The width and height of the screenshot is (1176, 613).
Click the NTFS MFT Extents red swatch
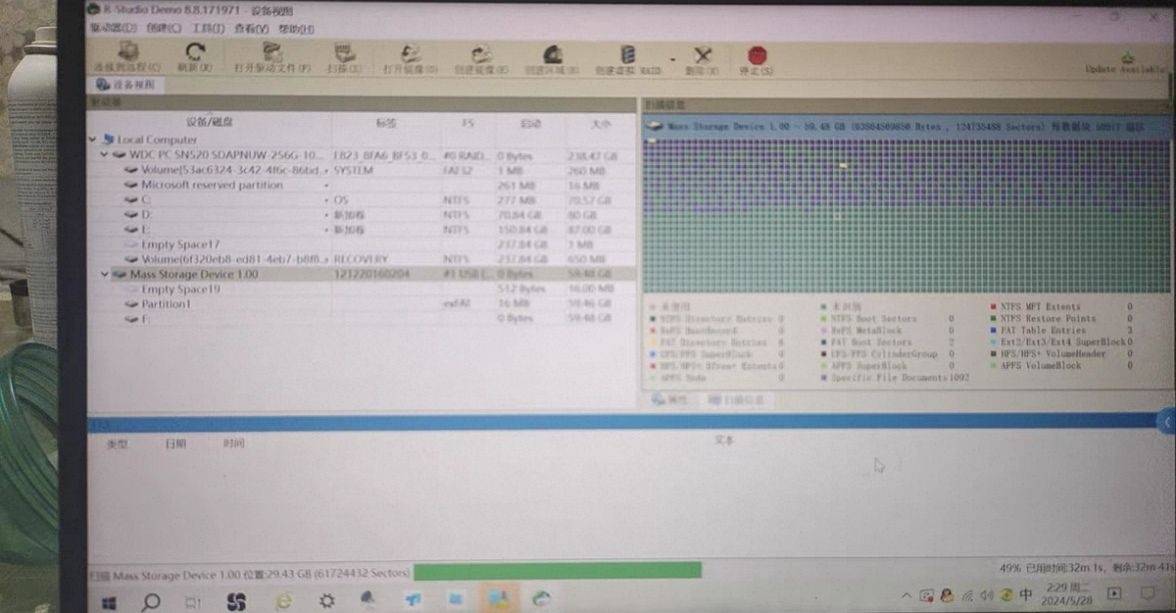pyautogui.click(x=993, y=307)
